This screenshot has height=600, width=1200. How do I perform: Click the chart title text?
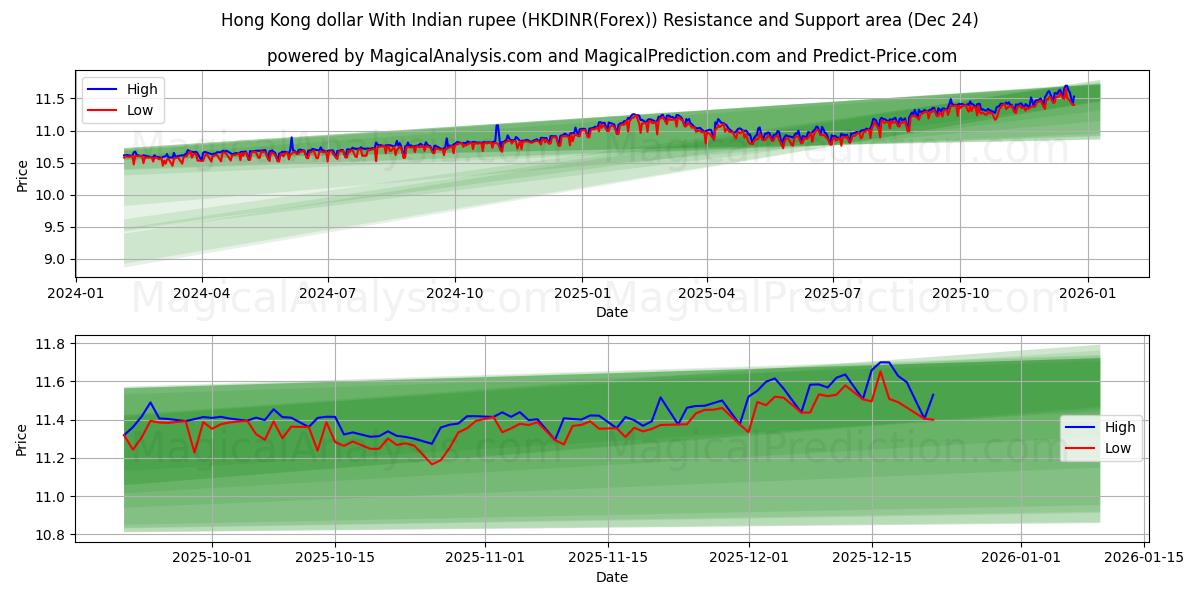point(600,18)
